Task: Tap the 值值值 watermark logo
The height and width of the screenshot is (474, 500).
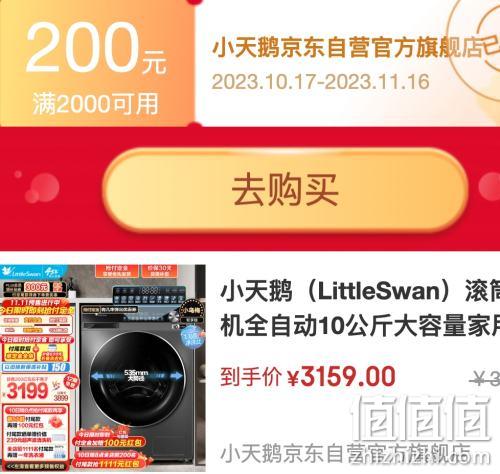Action: click(x=421, y=418)
